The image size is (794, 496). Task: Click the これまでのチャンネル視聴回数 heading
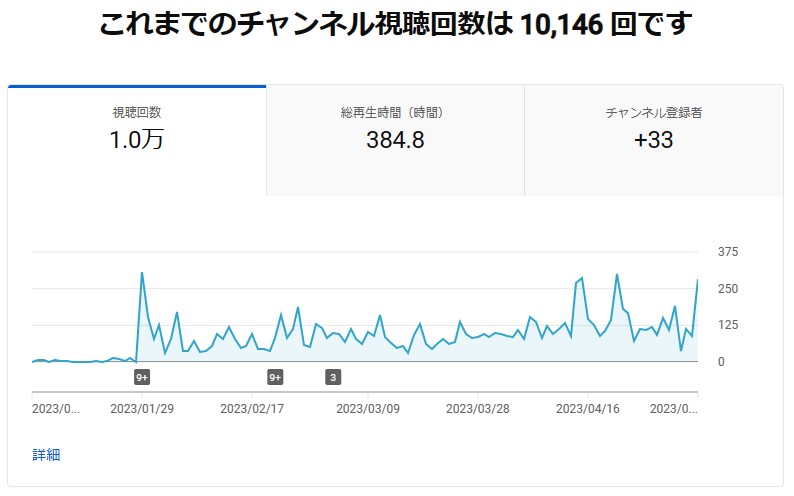[x=395, y=24]
